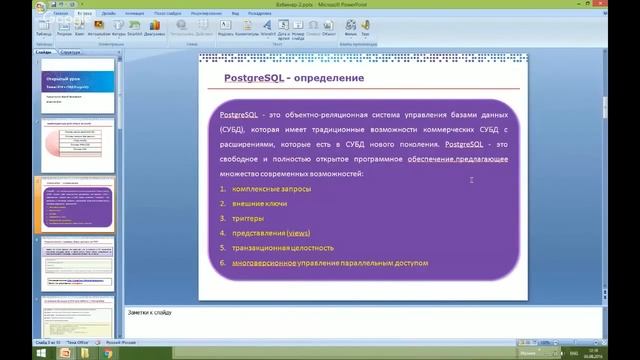Screen dimensions: 640x360
Task: Select the Вставка ribbon tab
Action: tap(84, 13)
